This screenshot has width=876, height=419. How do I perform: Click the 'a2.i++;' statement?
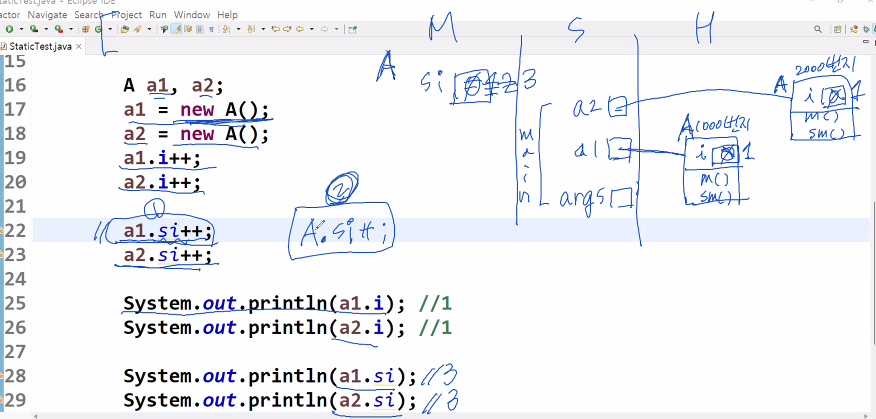point(162,182)
